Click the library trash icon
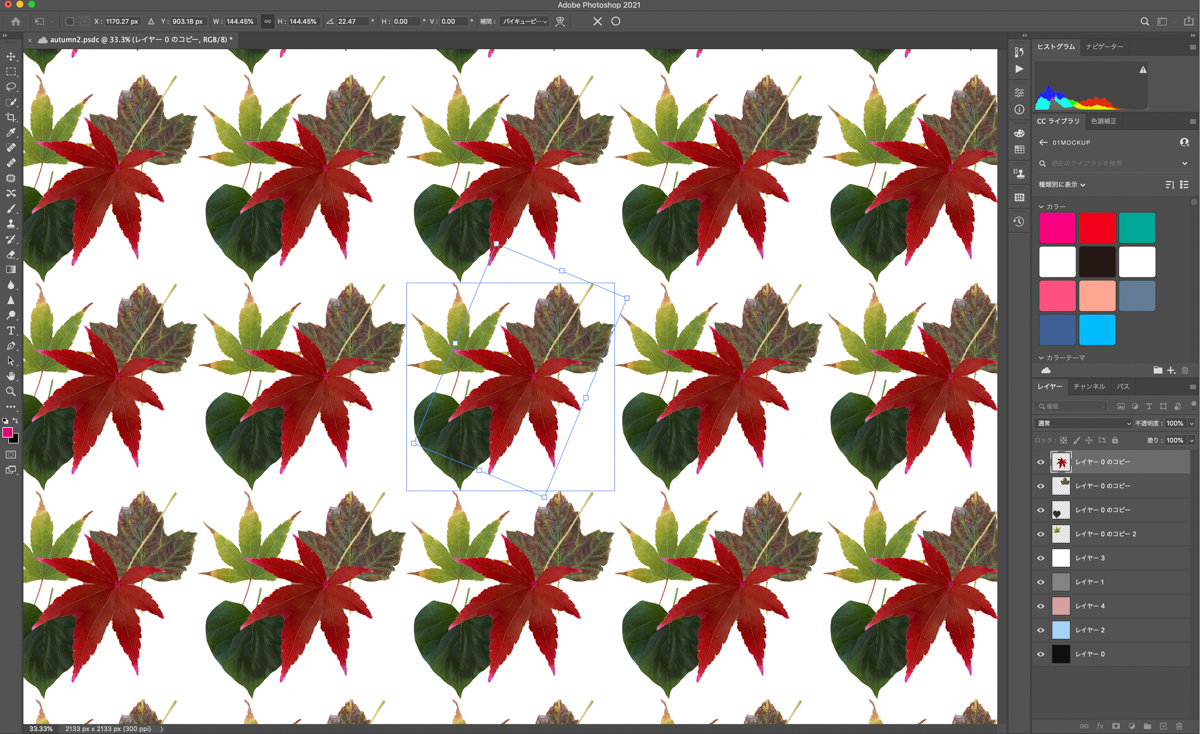The width and height of the screenshot is (1200, 734). 1185,371
